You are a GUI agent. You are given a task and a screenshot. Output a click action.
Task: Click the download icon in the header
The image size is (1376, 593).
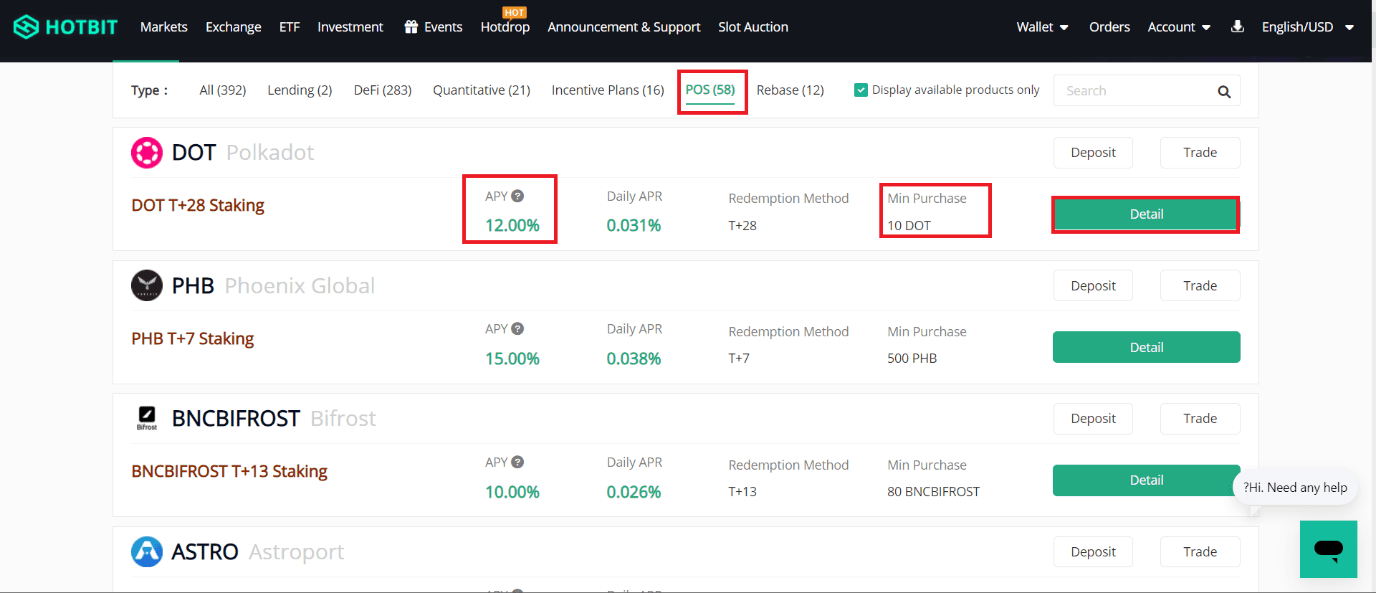pyautogui.click(x=1237, y=26)
